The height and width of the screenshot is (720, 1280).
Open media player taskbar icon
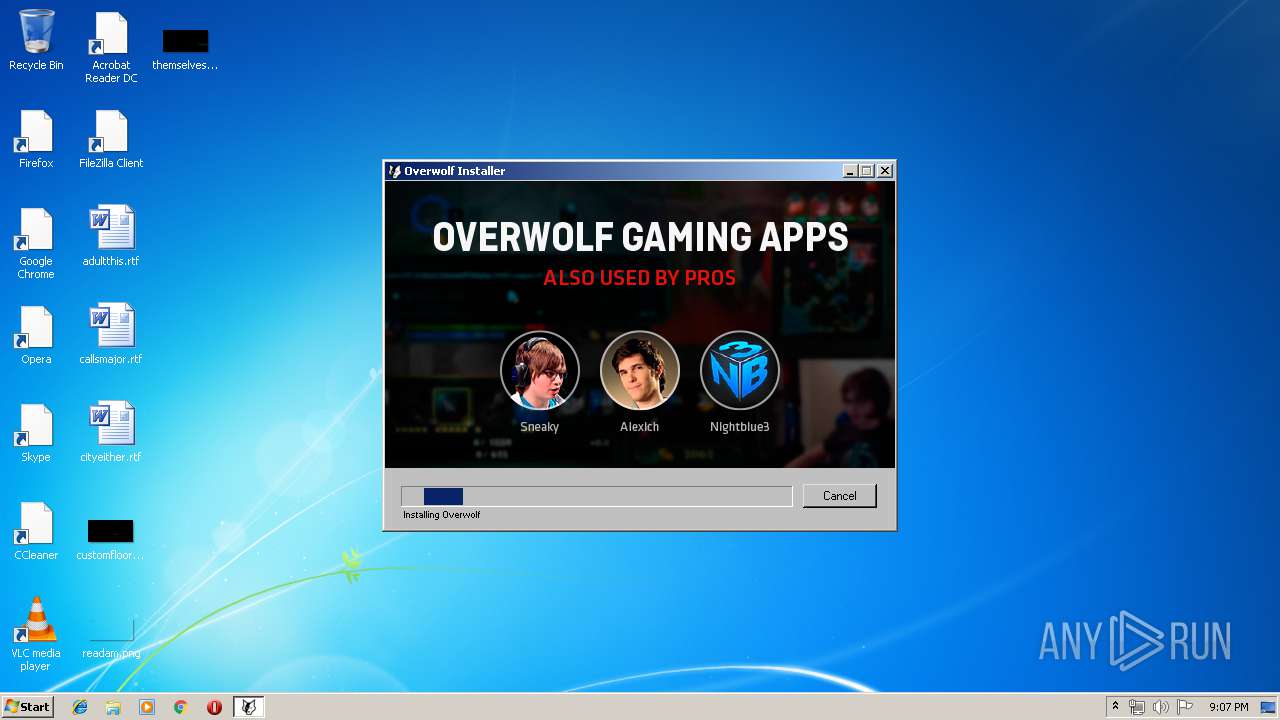click(x=147, y=707)
